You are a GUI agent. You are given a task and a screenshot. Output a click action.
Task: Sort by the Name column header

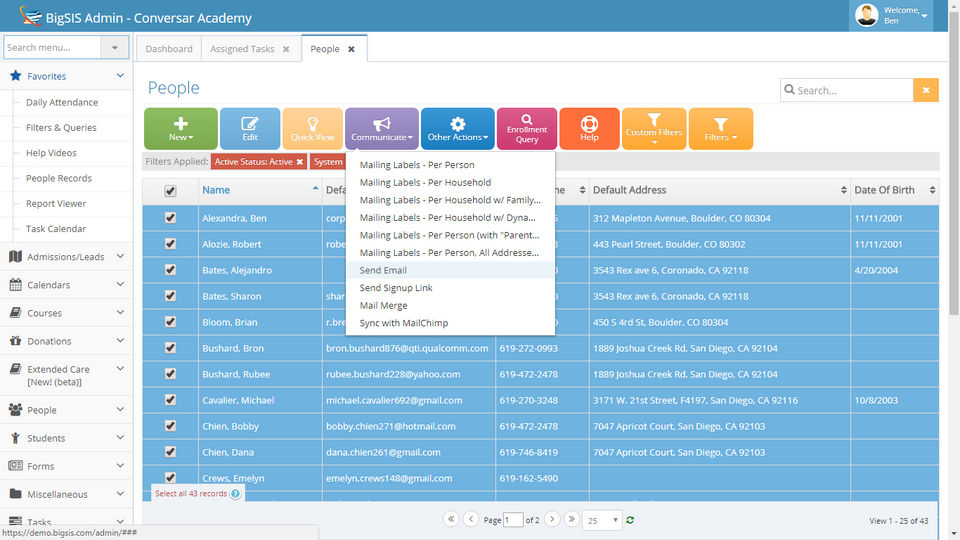[x=260, y=190]
